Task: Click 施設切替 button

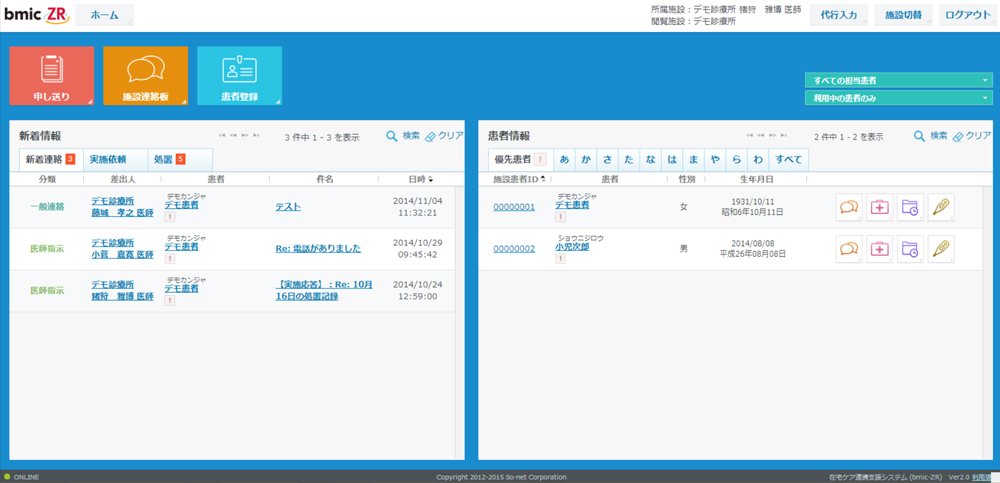Action: [x=903, y=15]
